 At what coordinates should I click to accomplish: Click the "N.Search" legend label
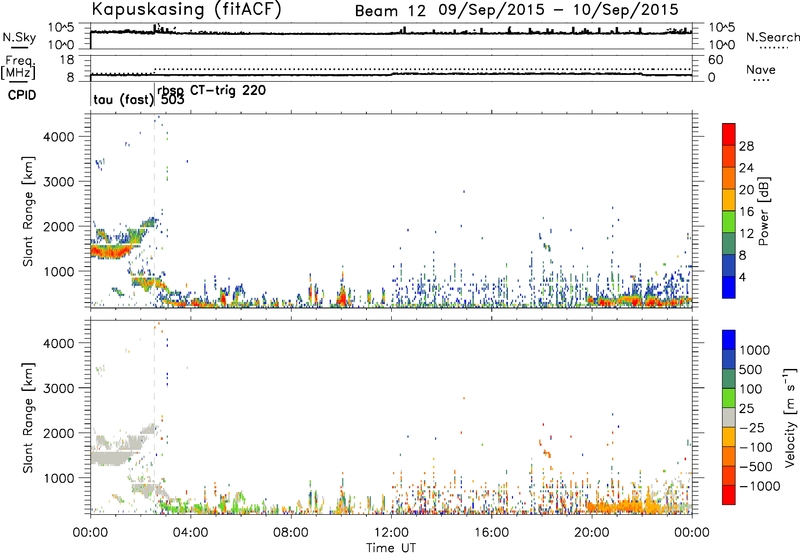click(x=772, y=37)
